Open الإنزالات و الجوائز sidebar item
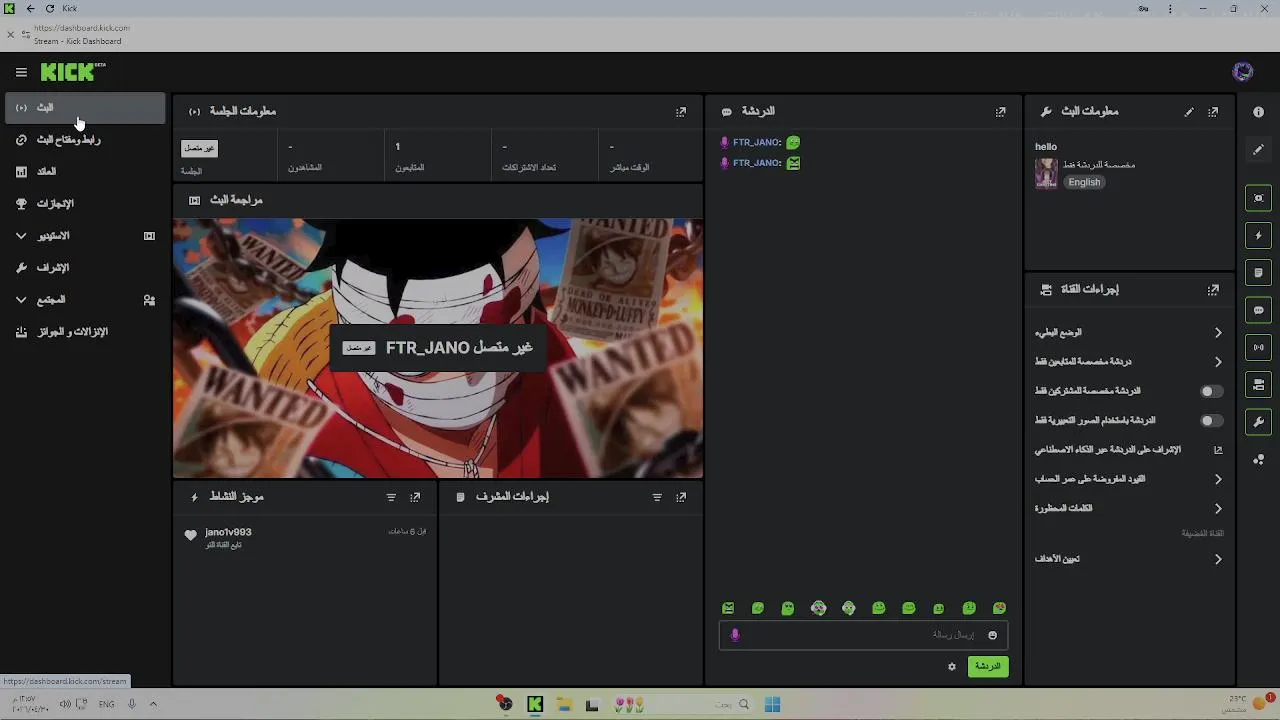Screen dimensions: 1280x720 point(85,332)
